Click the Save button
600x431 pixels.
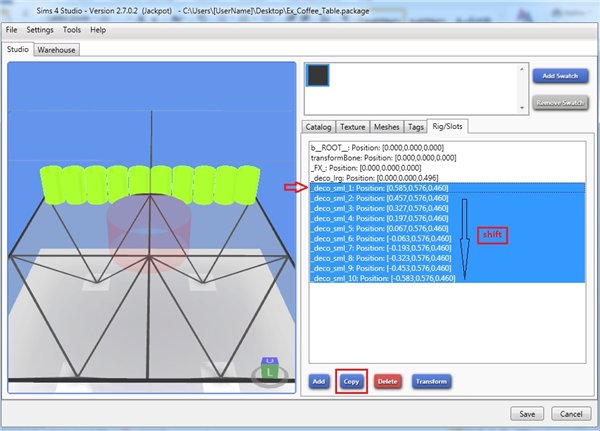[x=526, y=413]
